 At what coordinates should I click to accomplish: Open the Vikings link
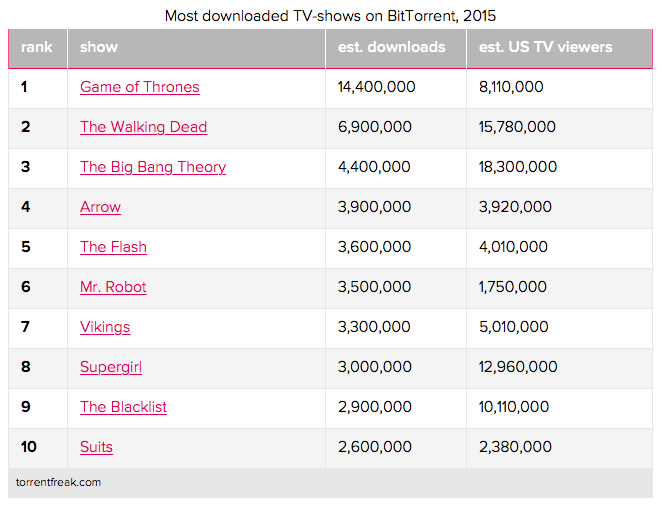(x=105, y=327)
